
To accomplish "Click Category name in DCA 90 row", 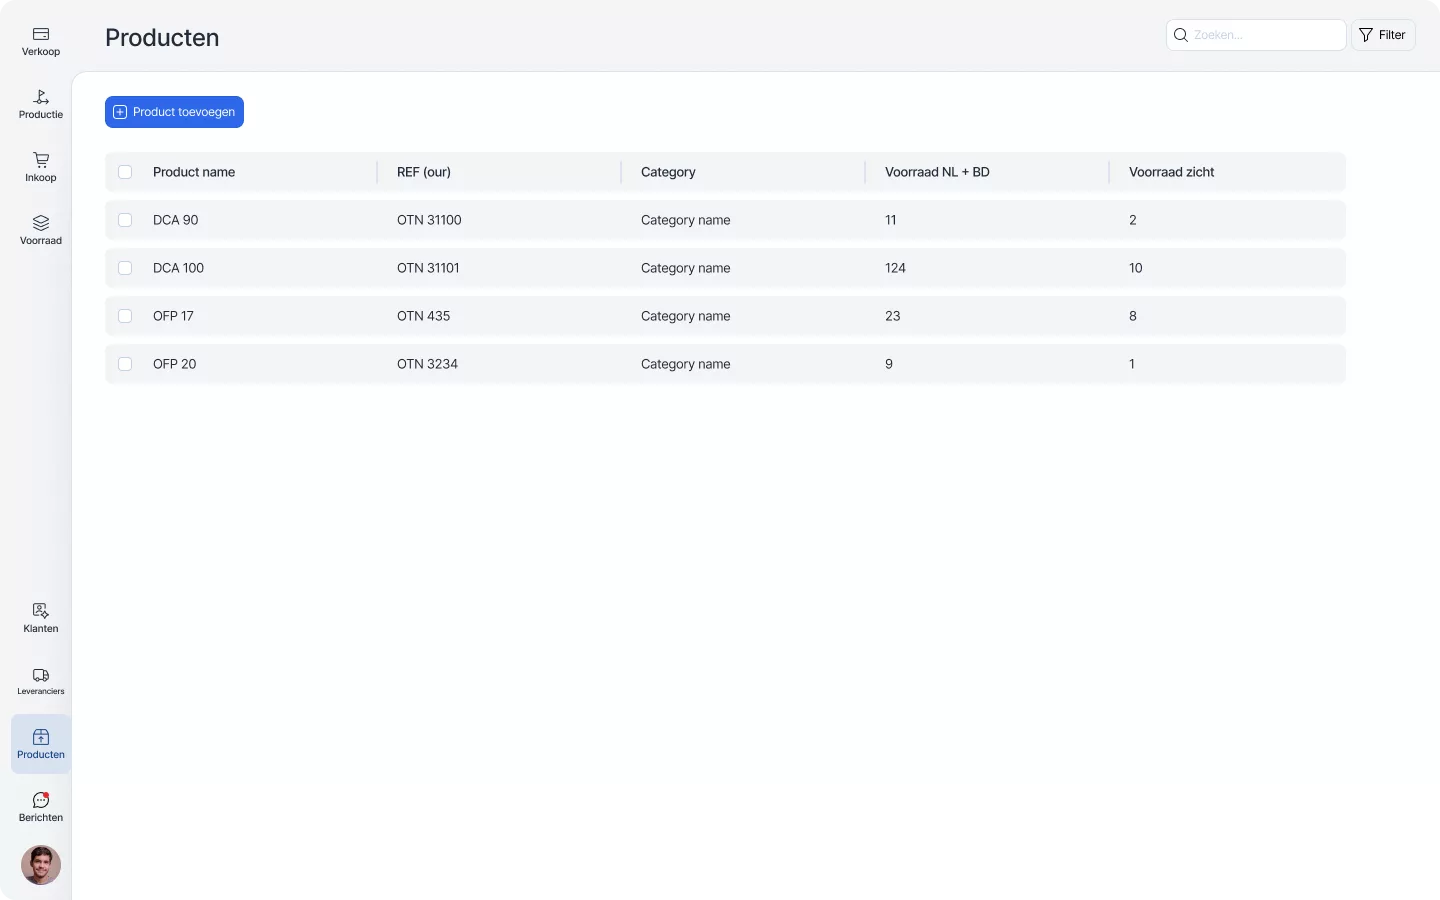I will (x=686, y=220).
